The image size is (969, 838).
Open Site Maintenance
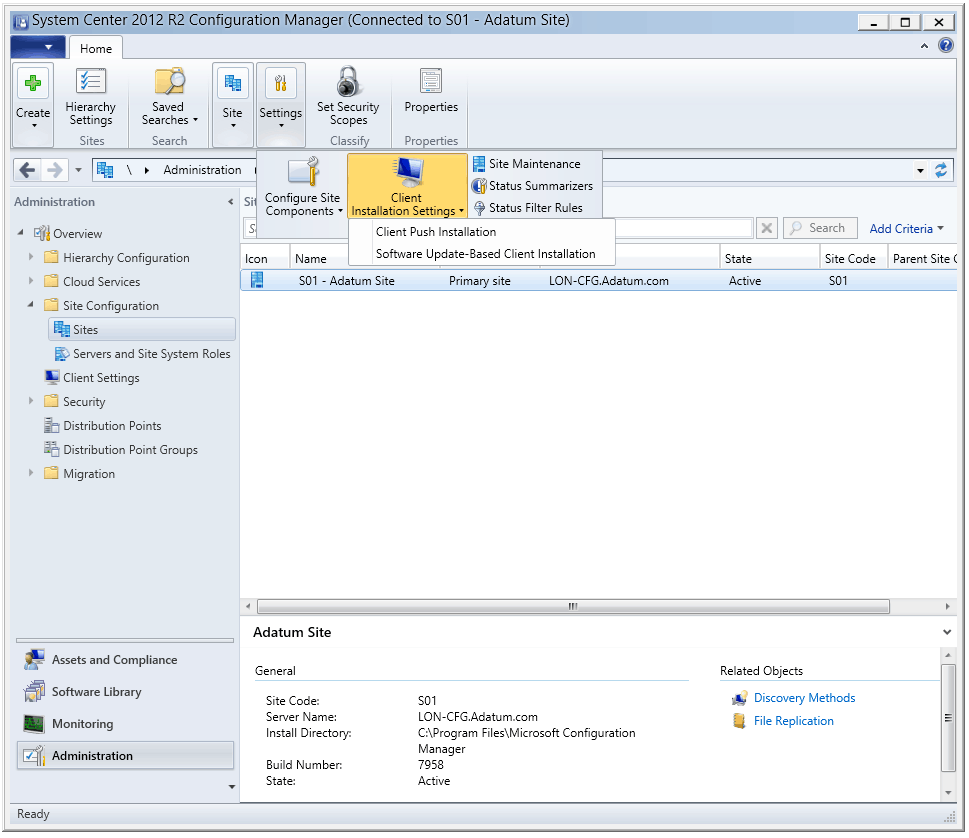pyautogui.click(x=527, y=164)
